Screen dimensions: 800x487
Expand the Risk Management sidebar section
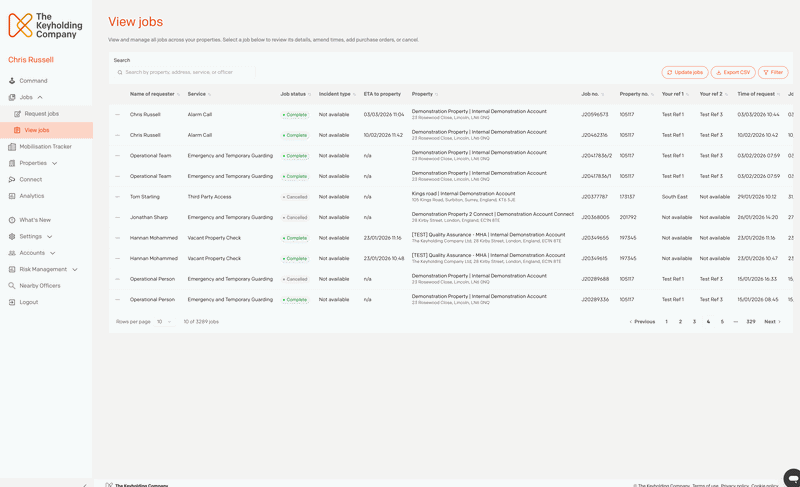pos(74,269)
